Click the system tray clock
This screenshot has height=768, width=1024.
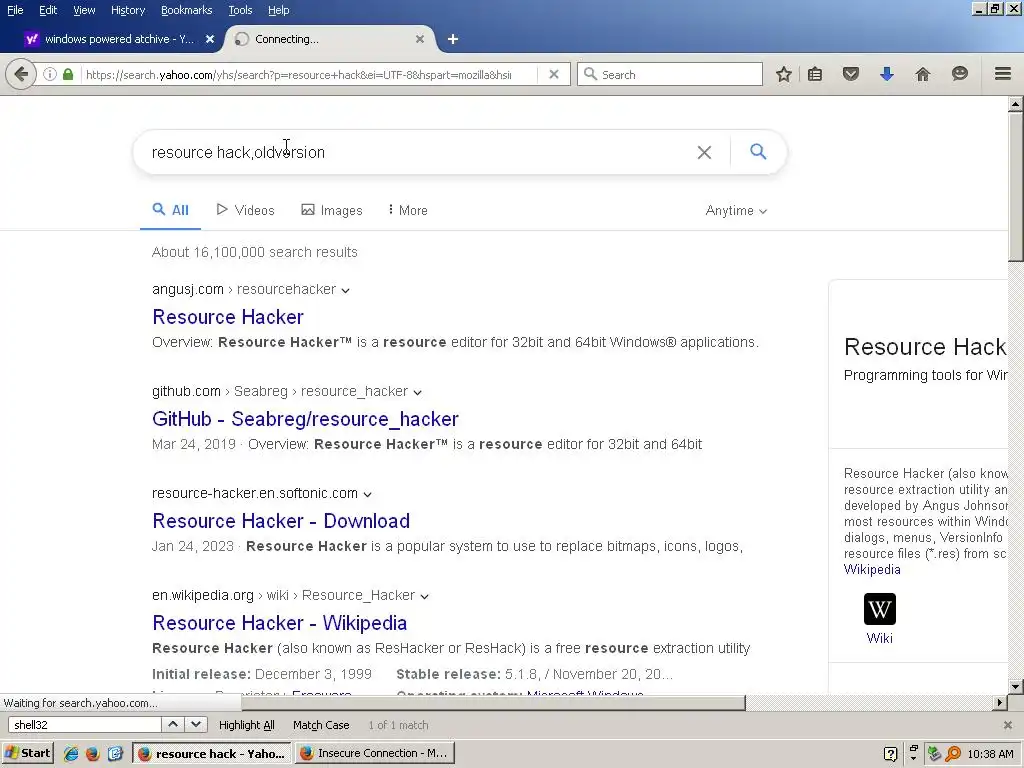pyautogui.click(x=990, y=754)
